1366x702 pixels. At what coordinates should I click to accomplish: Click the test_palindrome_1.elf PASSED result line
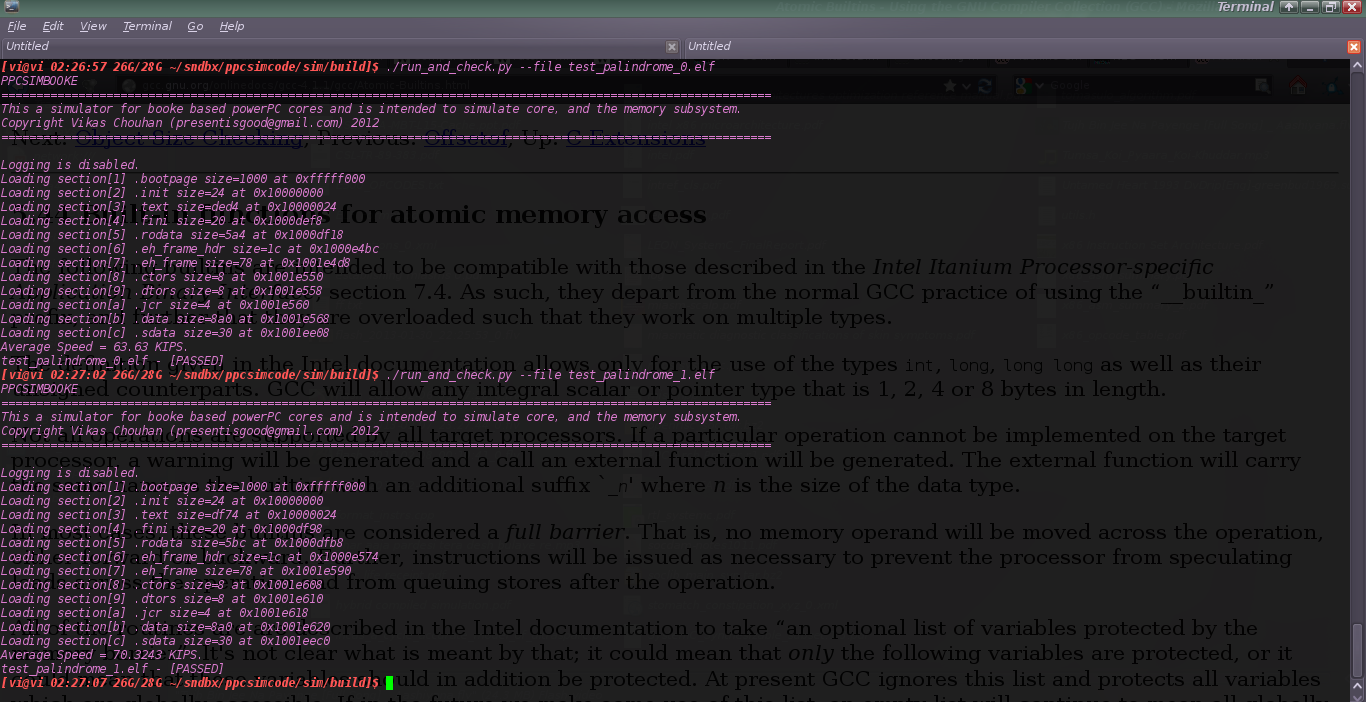pos(112,669)
